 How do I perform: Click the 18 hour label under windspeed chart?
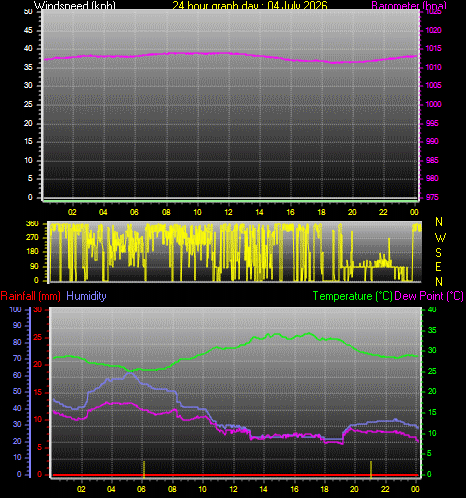(321, 212)
